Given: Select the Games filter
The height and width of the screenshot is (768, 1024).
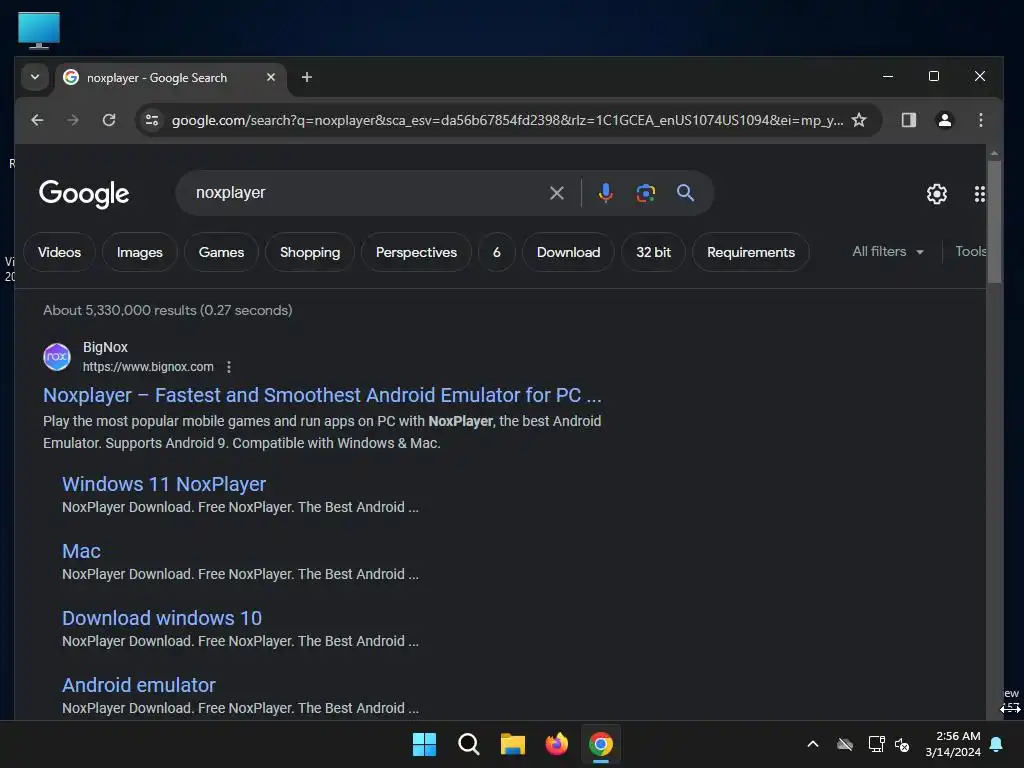Looking at the screenshot, I should pos(221,252).
